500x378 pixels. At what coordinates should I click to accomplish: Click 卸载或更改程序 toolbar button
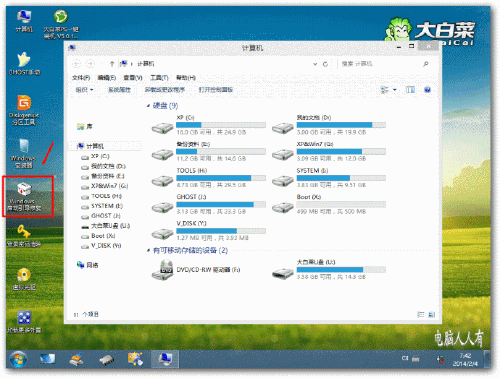pyautogui.click(x=165, y=90)
